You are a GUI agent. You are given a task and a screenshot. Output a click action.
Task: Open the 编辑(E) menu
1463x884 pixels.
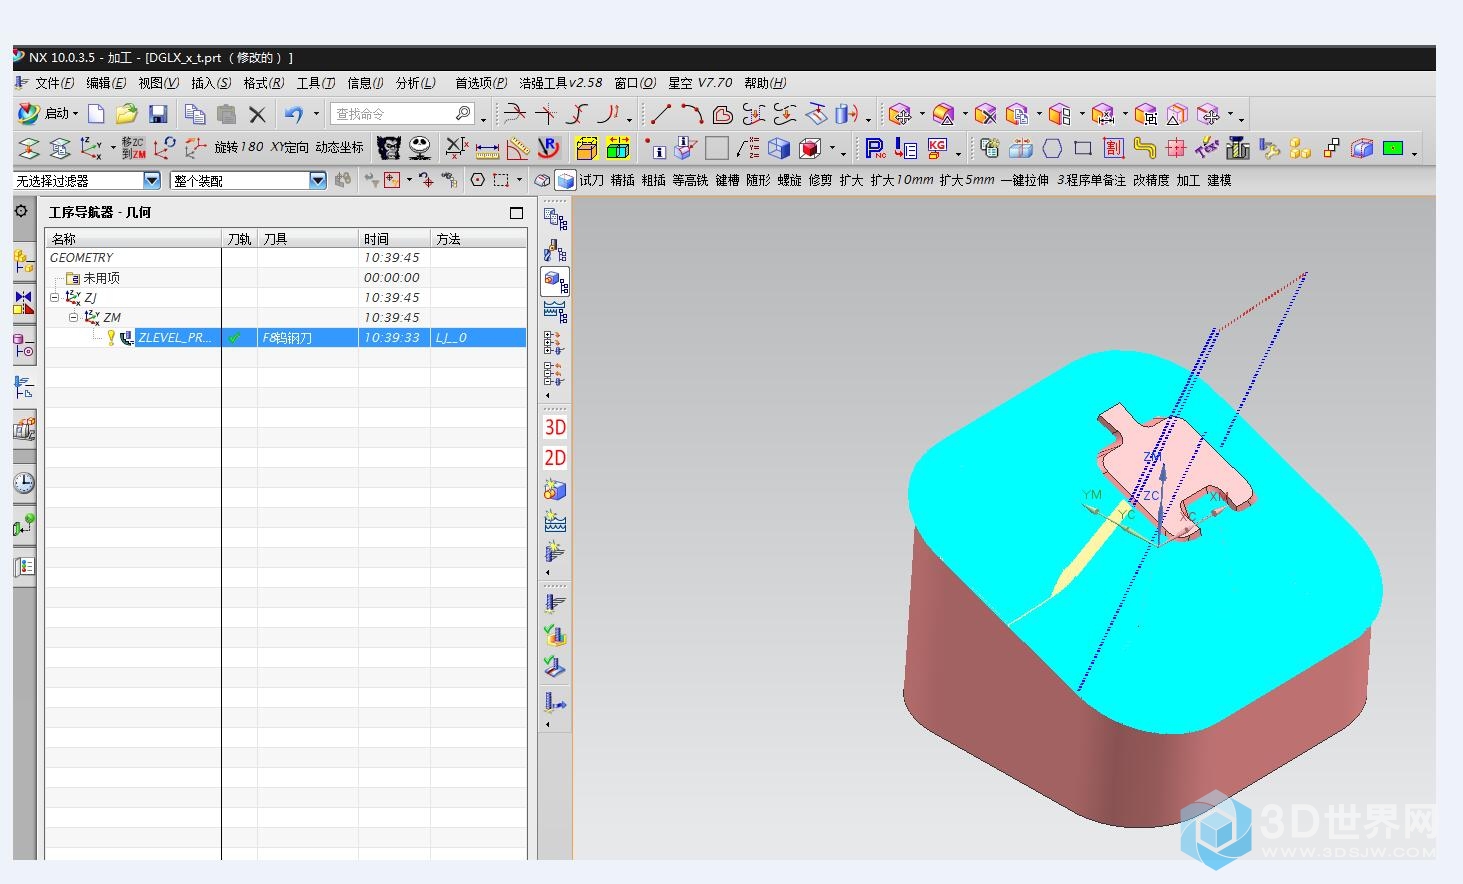coord(106,83)
